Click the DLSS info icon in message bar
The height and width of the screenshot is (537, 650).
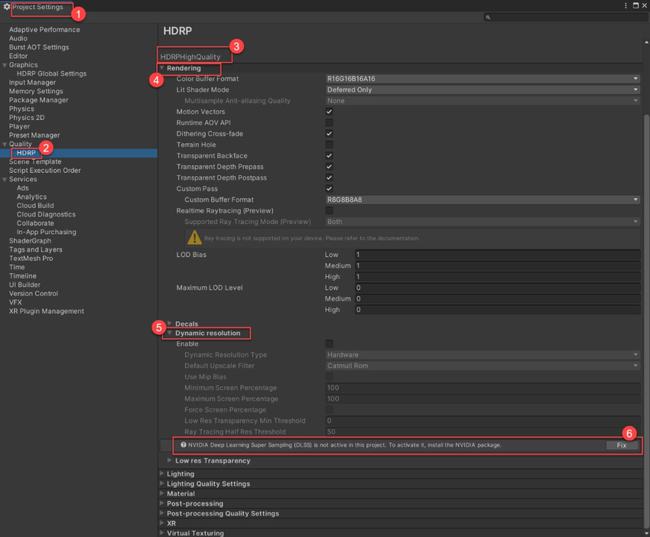pos(184,445)
